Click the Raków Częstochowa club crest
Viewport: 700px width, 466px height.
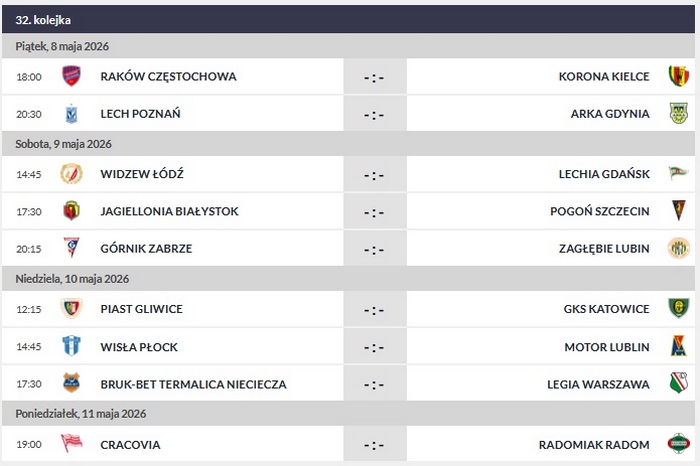point(71,76)
